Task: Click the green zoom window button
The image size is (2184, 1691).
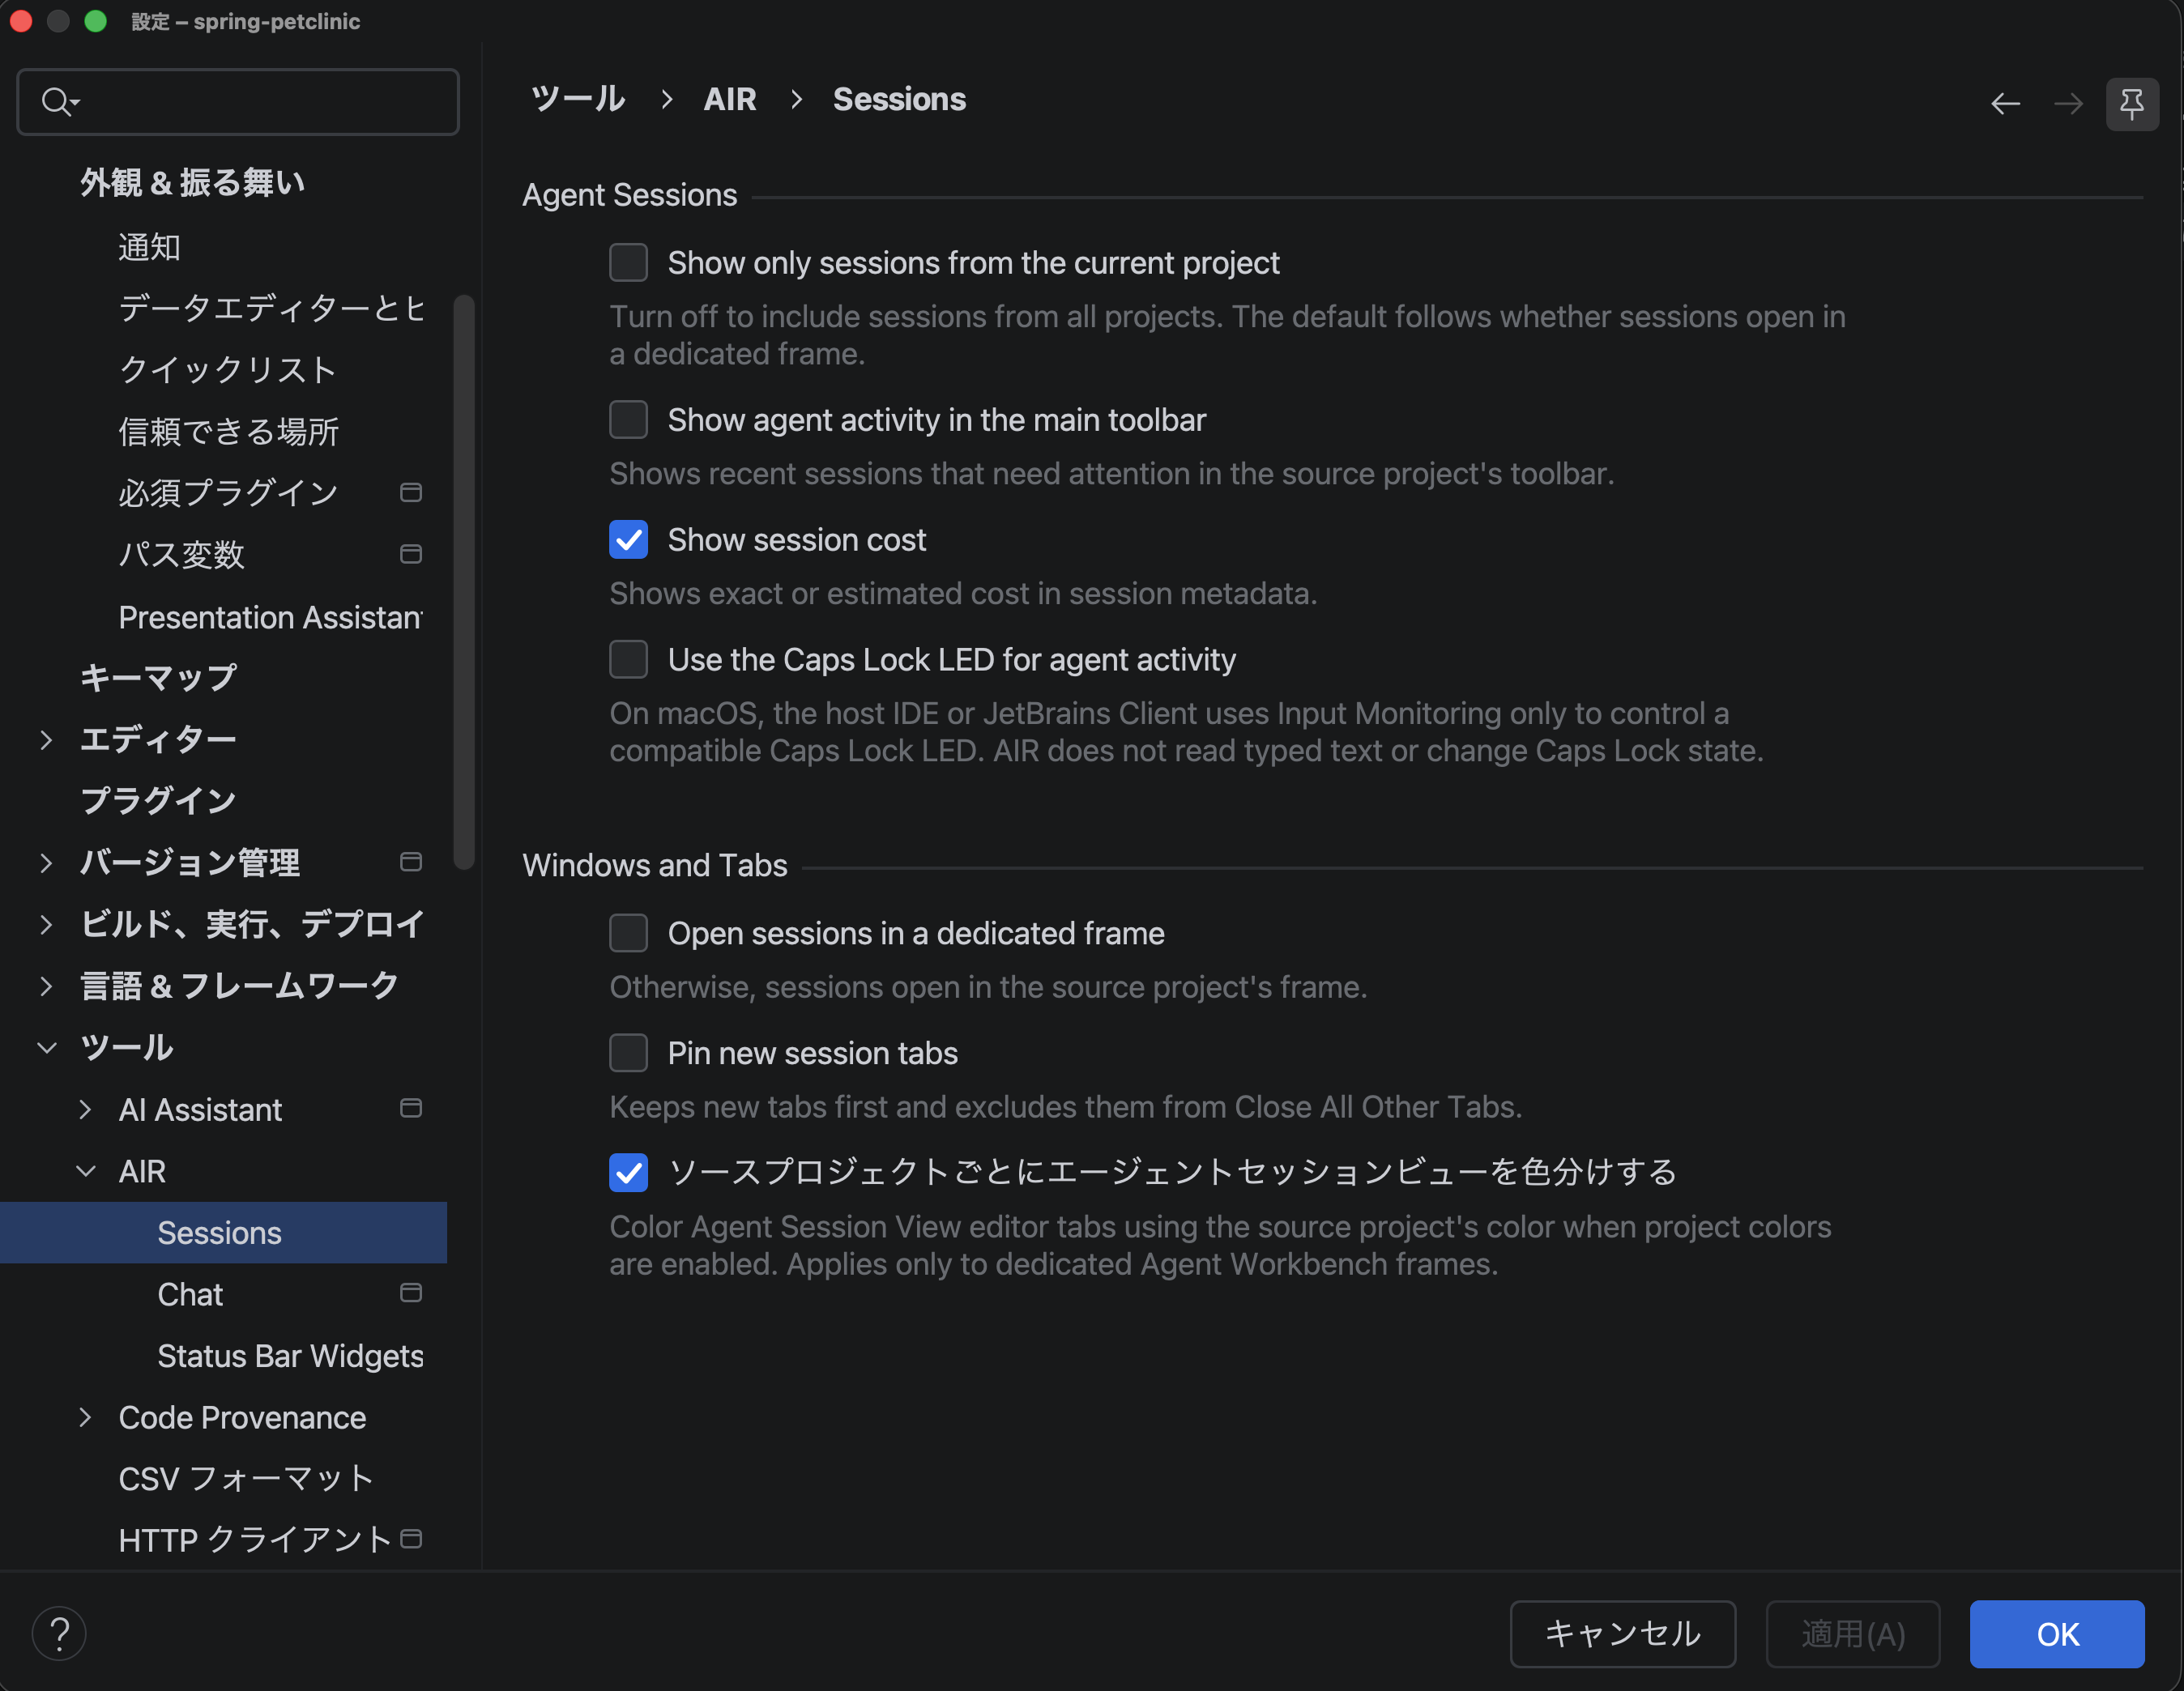Action: coord(96,21)
